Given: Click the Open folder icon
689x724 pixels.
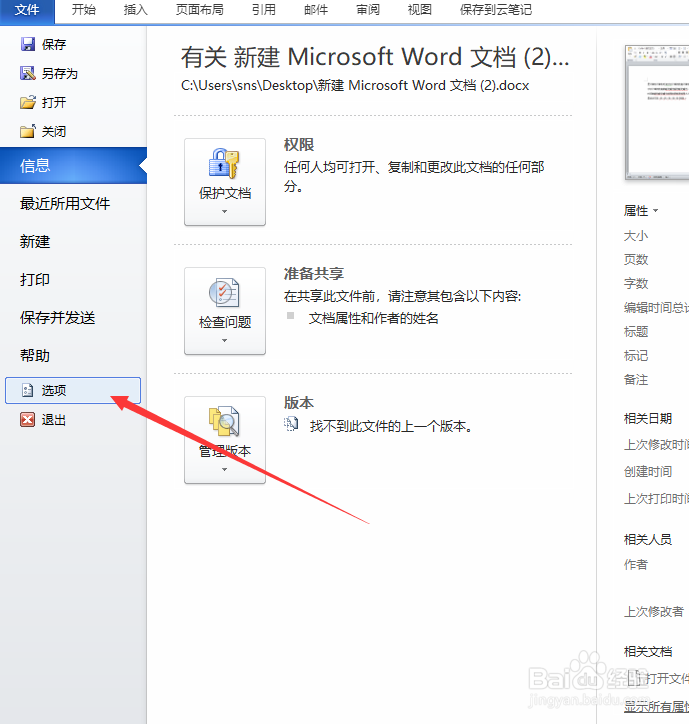Looking at the screenshot, I should pos(28,102).
